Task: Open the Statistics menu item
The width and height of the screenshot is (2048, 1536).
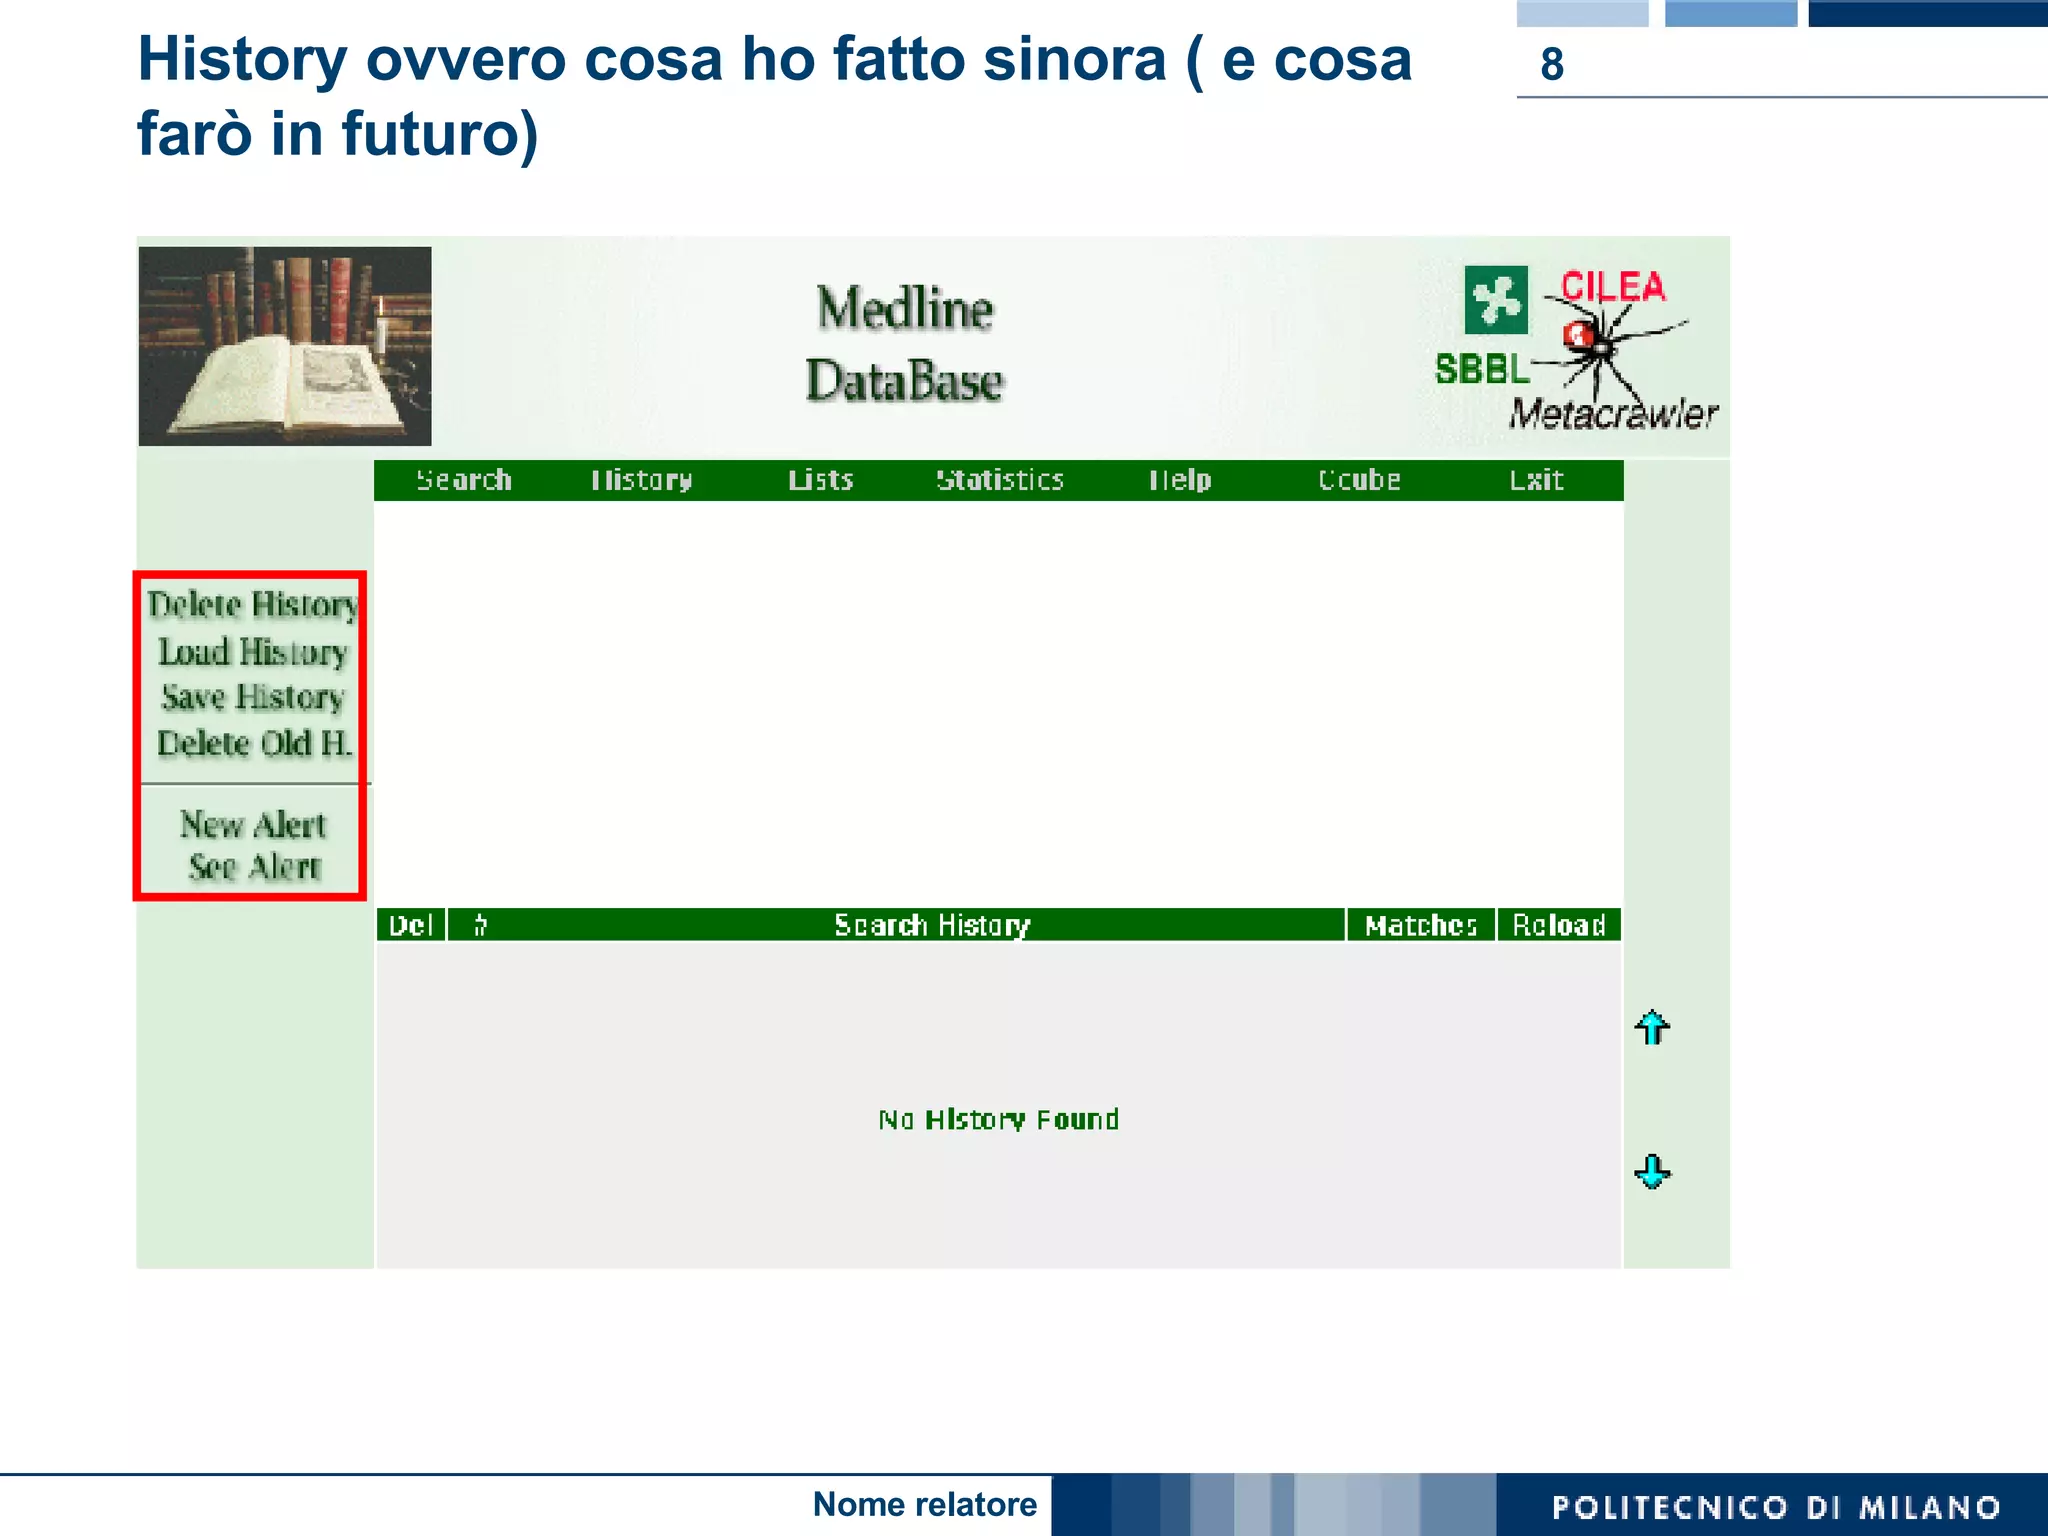Action: point(999,480)
